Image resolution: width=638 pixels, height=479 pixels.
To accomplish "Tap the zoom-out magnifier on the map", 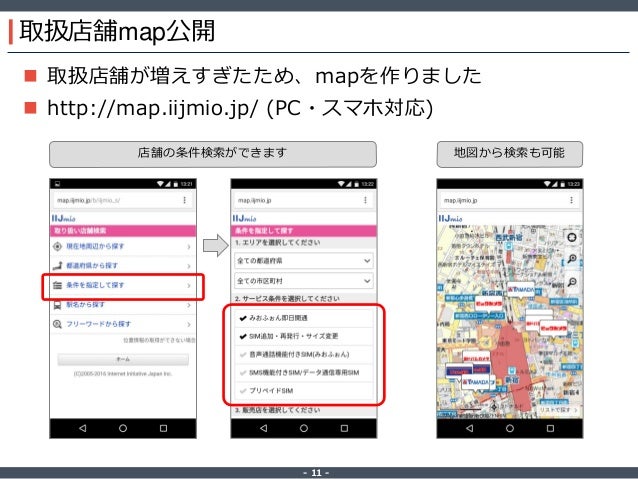I will 572,282.
